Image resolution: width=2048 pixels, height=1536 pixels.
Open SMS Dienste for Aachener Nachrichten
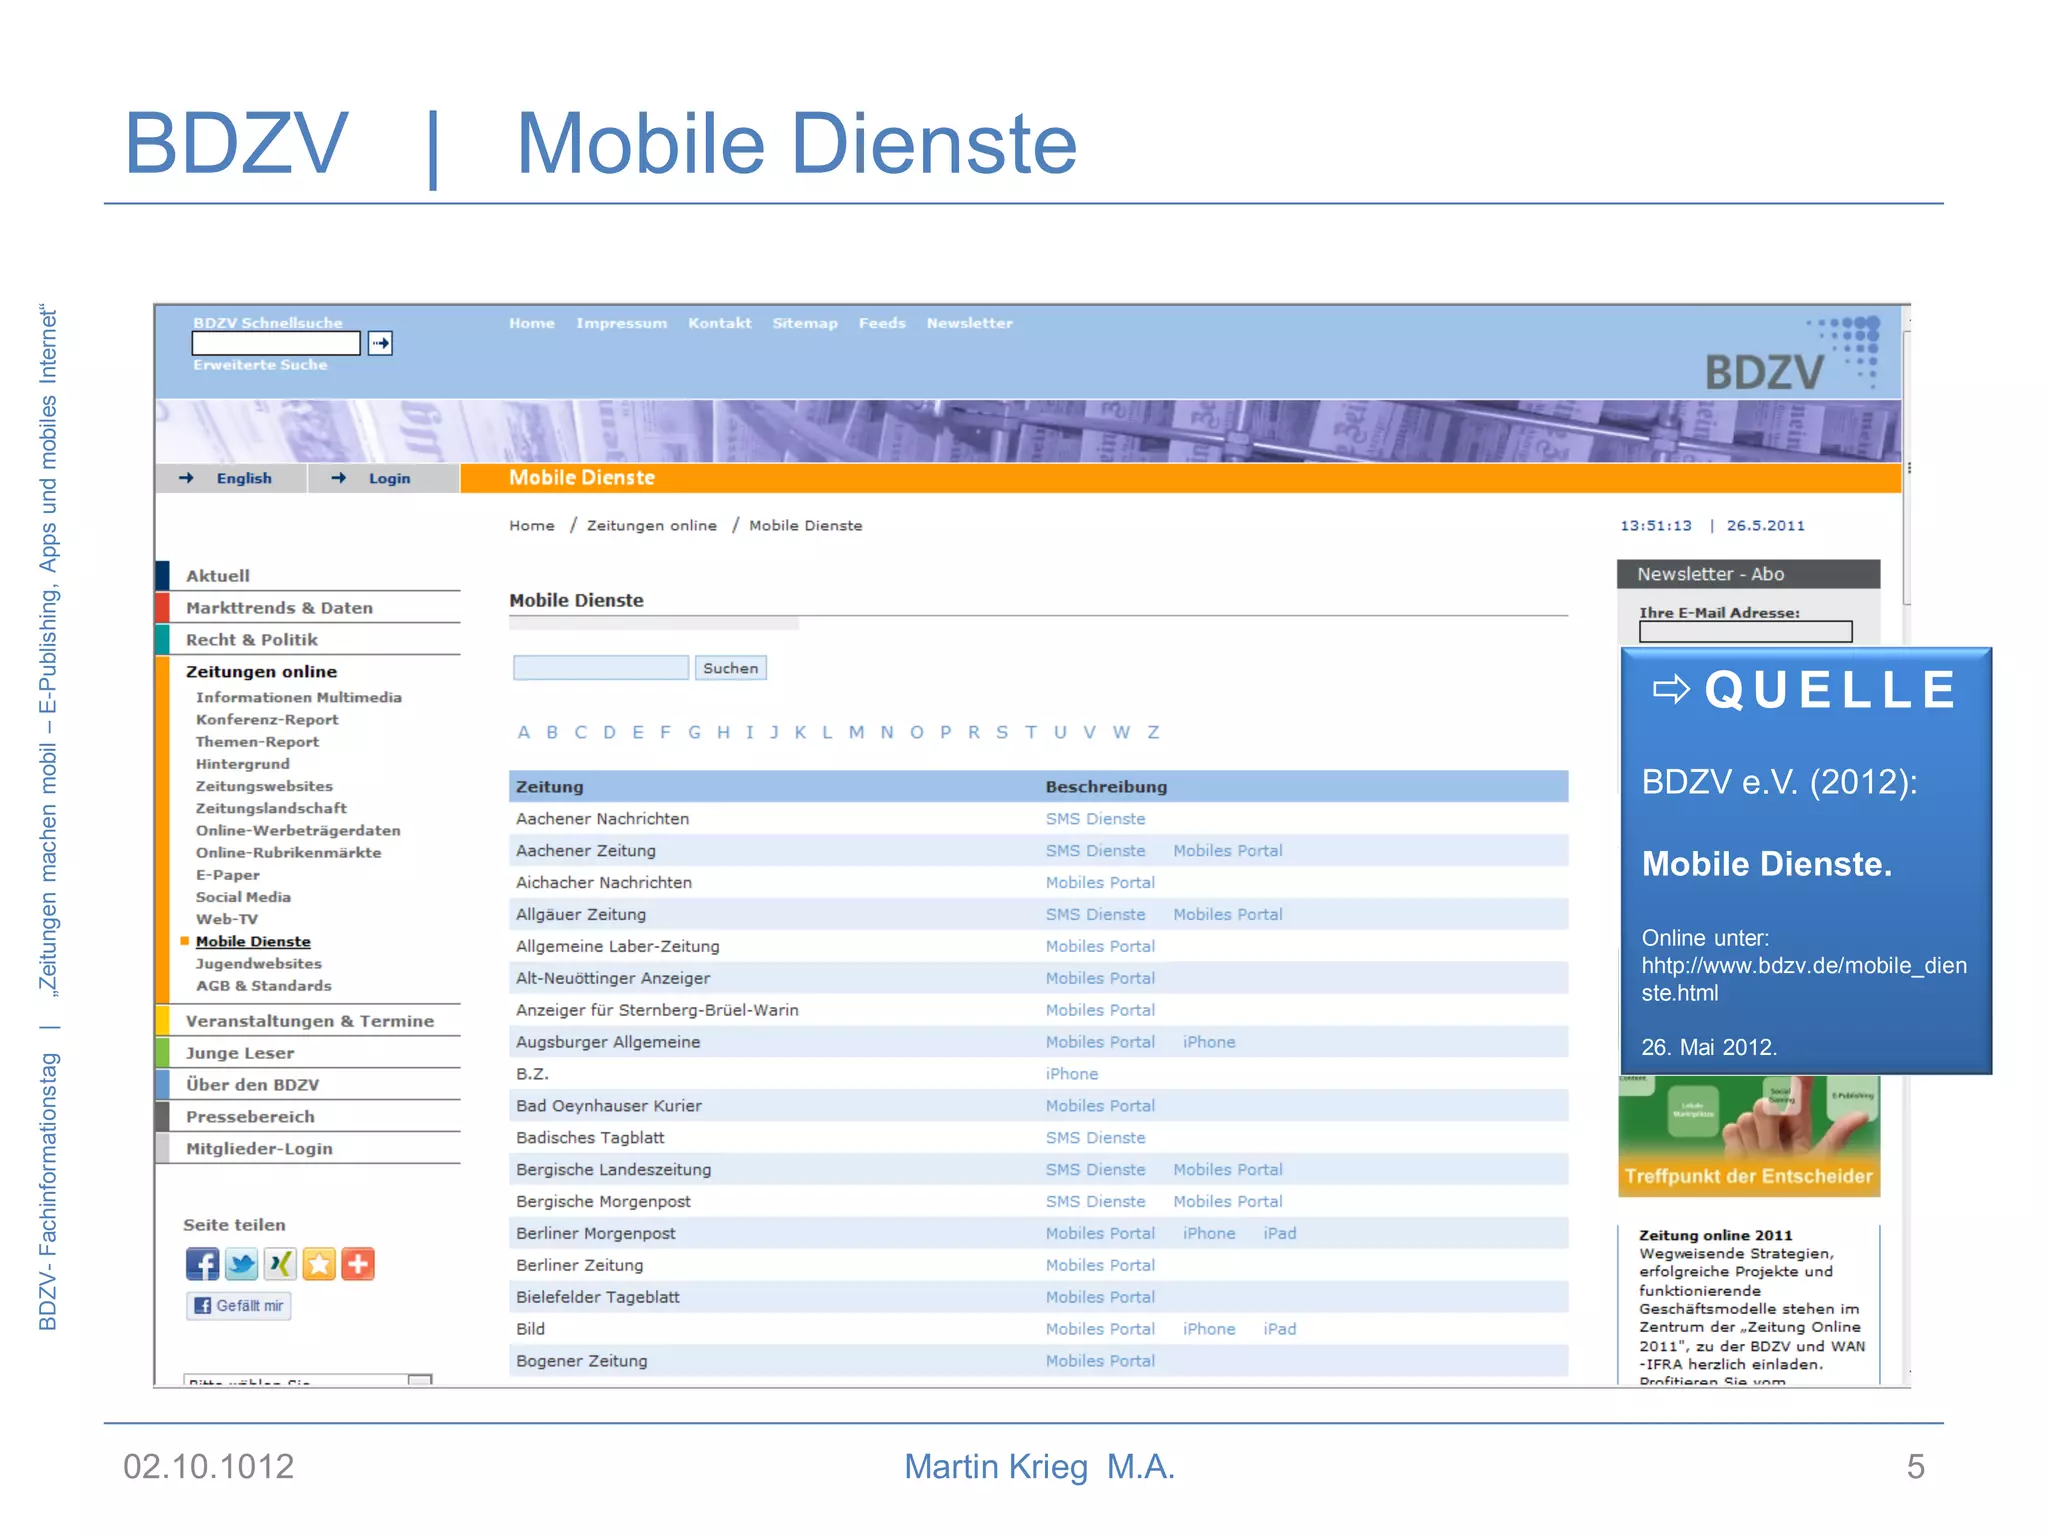click(1095, 819)
